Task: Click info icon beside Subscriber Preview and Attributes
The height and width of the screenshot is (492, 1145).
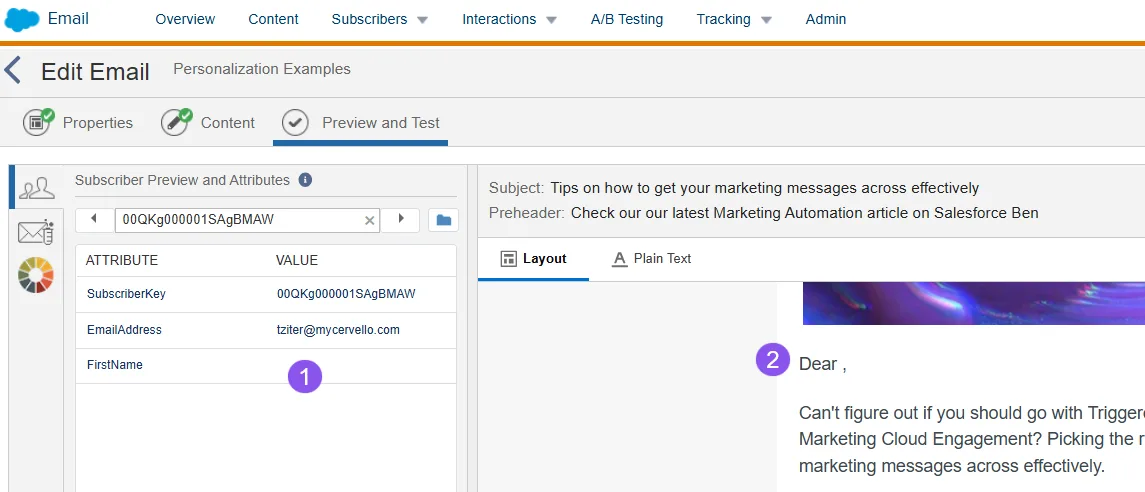Action: 305,180
